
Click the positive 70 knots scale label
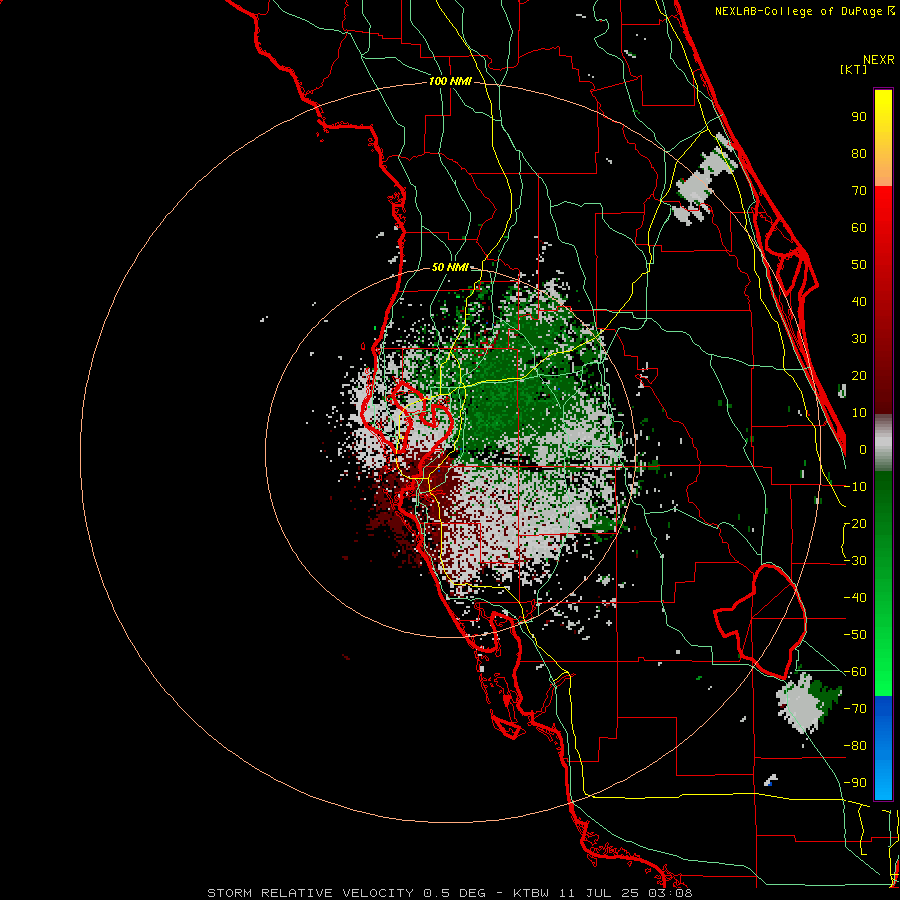point(859,191)
